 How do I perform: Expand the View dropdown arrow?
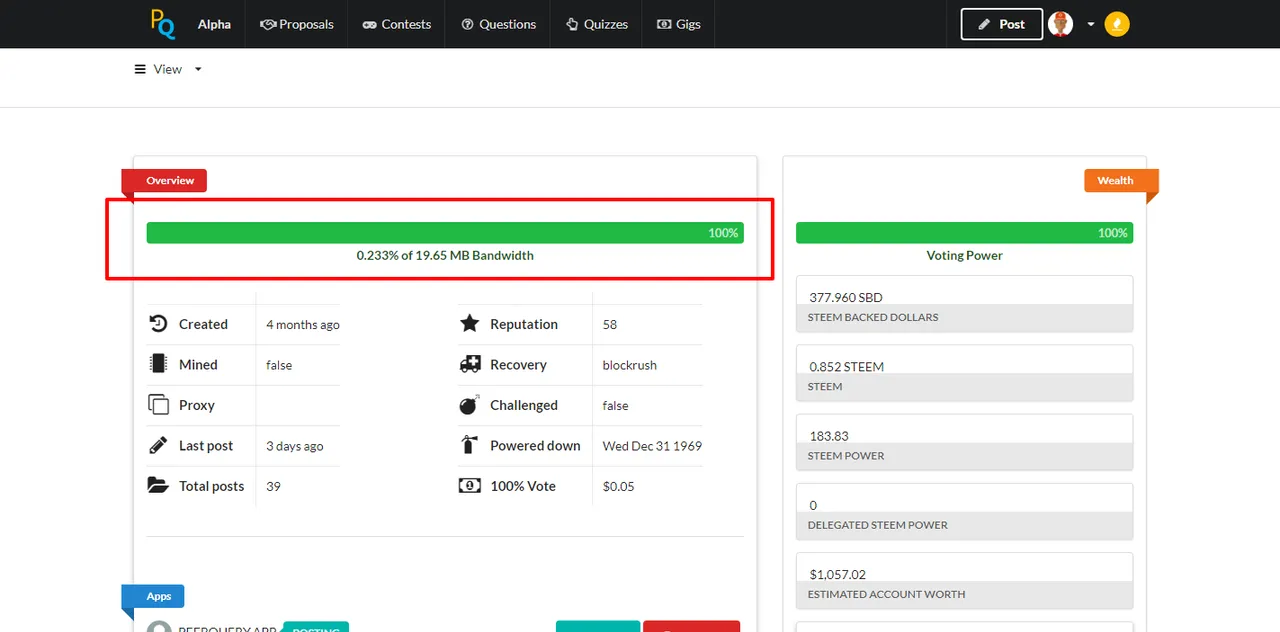coord(198,69)
